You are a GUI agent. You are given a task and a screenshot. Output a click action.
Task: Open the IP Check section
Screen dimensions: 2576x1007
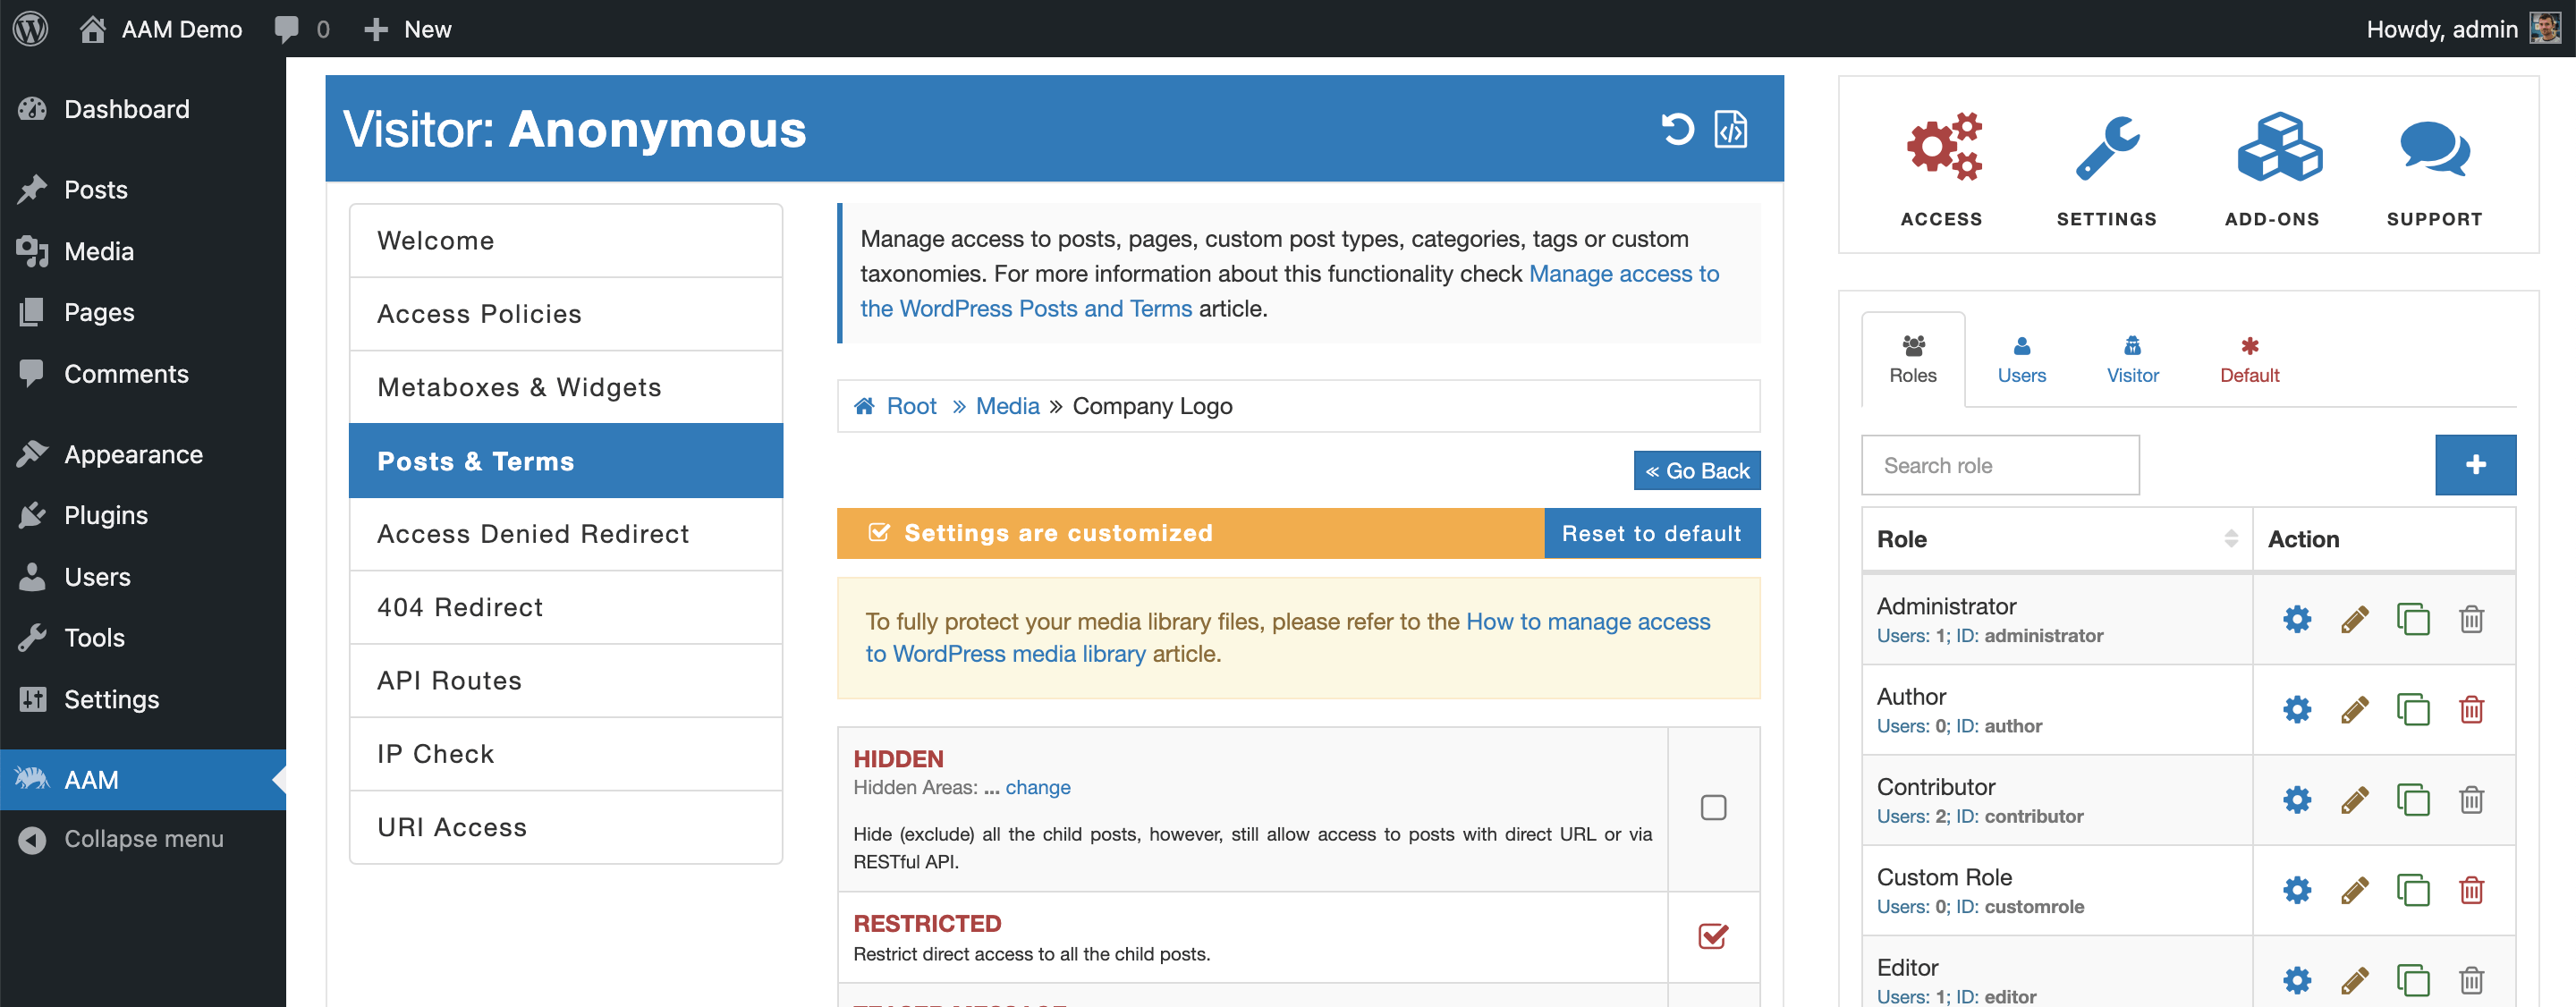tap(566, 754)
